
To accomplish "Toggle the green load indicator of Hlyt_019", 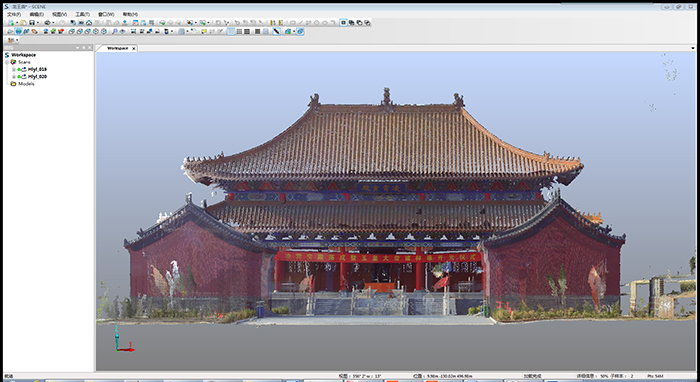I will pyautogui.click(x=19, y=70).
